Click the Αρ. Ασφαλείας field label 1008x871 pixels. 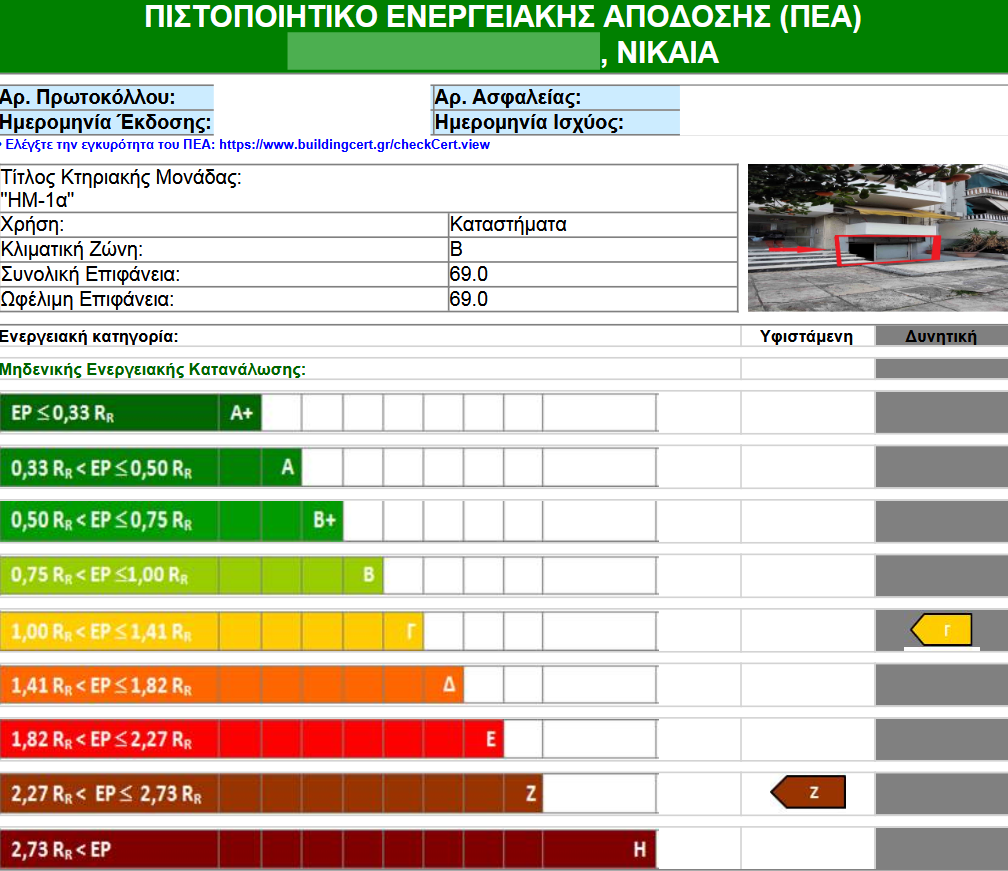pyautogui.click(x=508, y=97)
